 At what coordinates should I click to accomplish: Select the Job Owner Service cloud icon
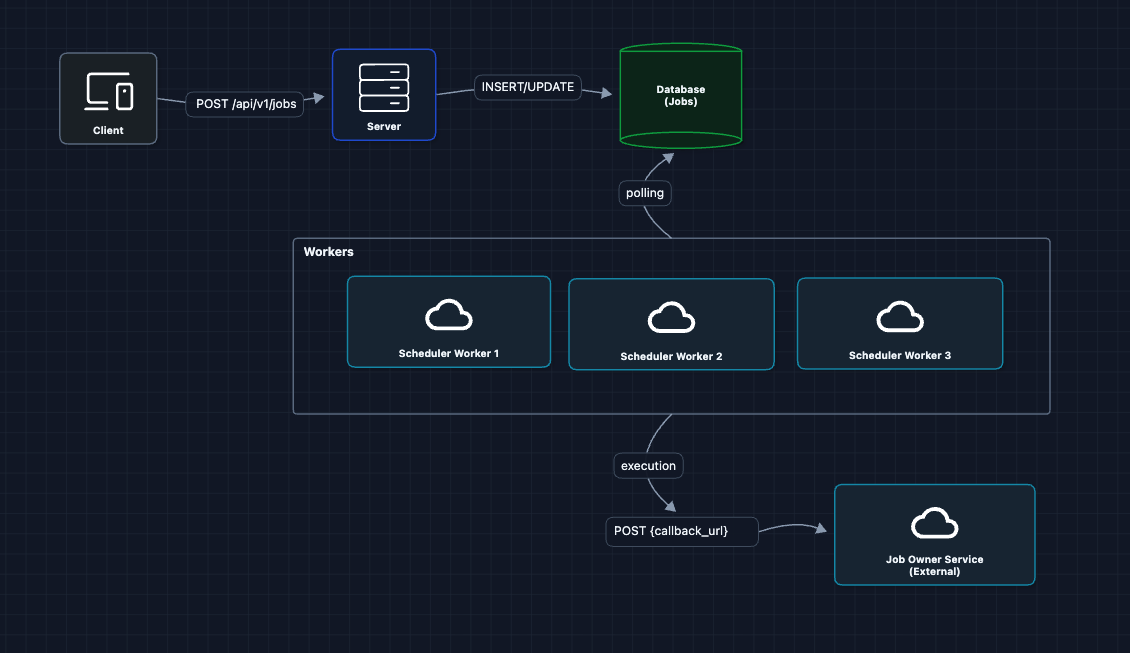tap(934, 523)
